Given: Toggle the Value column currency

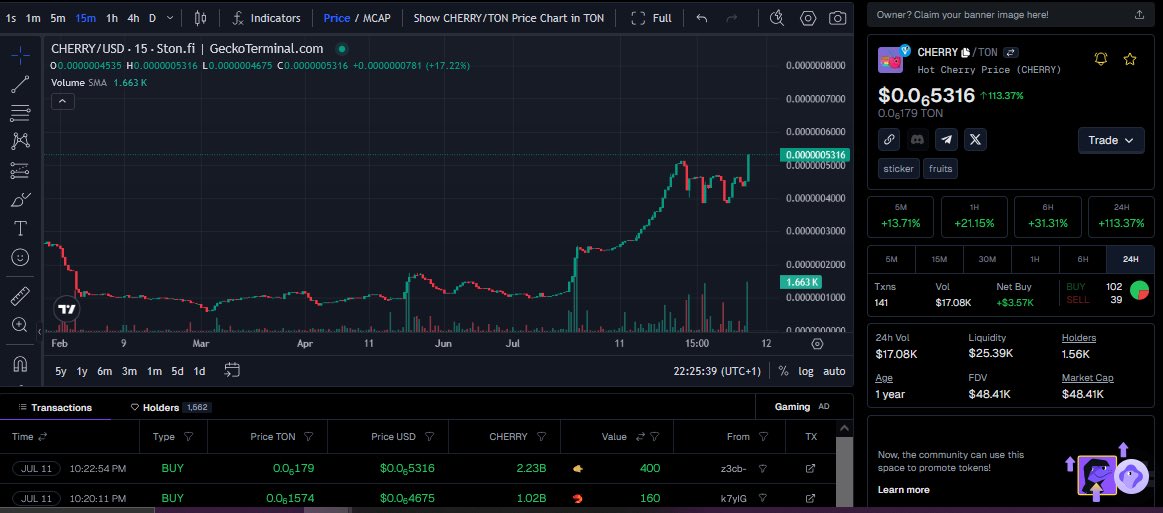Looking at the screenshot, I should pyautogui.click(x=642, y=437).
